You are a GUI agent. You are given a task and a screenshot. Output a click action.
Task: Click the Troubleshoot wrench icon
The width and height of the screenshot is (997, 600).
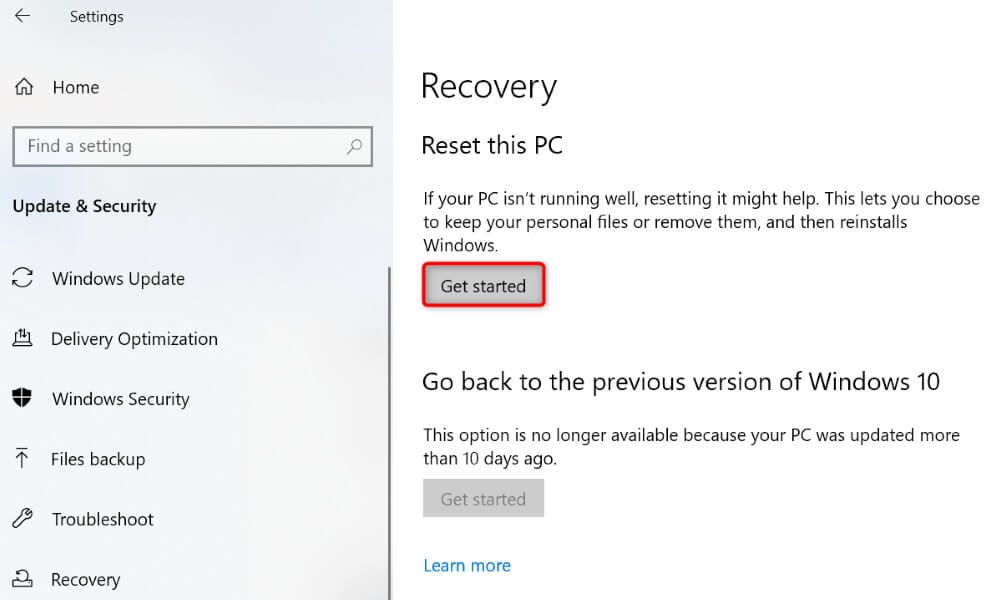click(24, 518)
